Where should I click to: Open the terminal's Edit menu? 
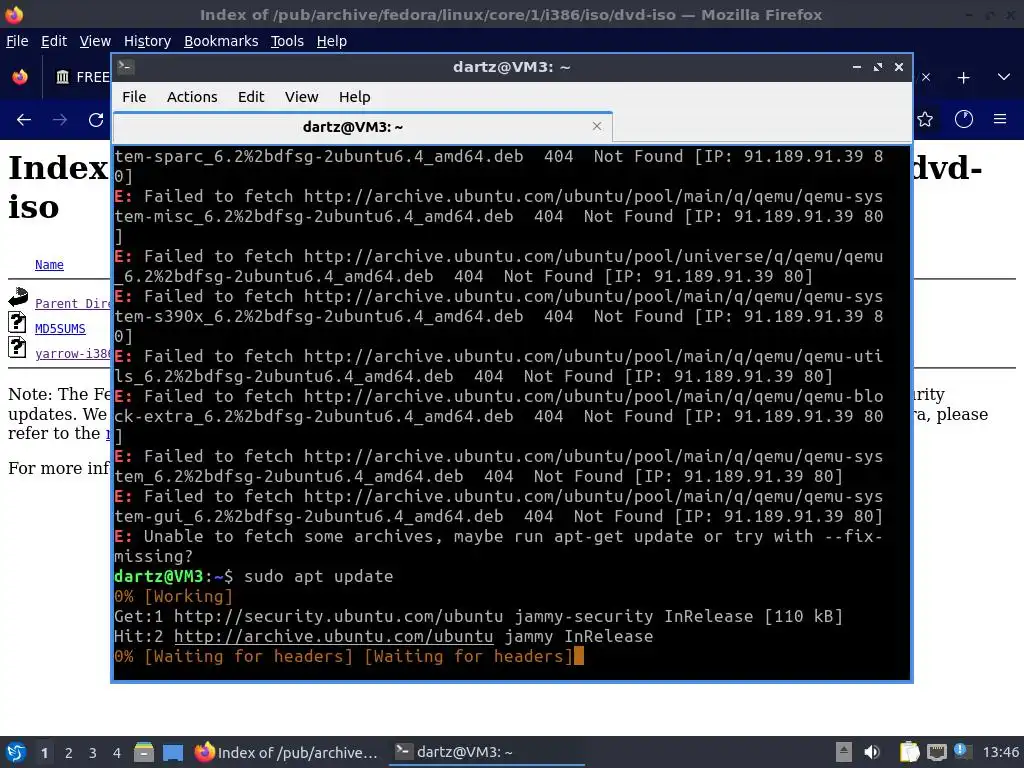pos(251,97)
